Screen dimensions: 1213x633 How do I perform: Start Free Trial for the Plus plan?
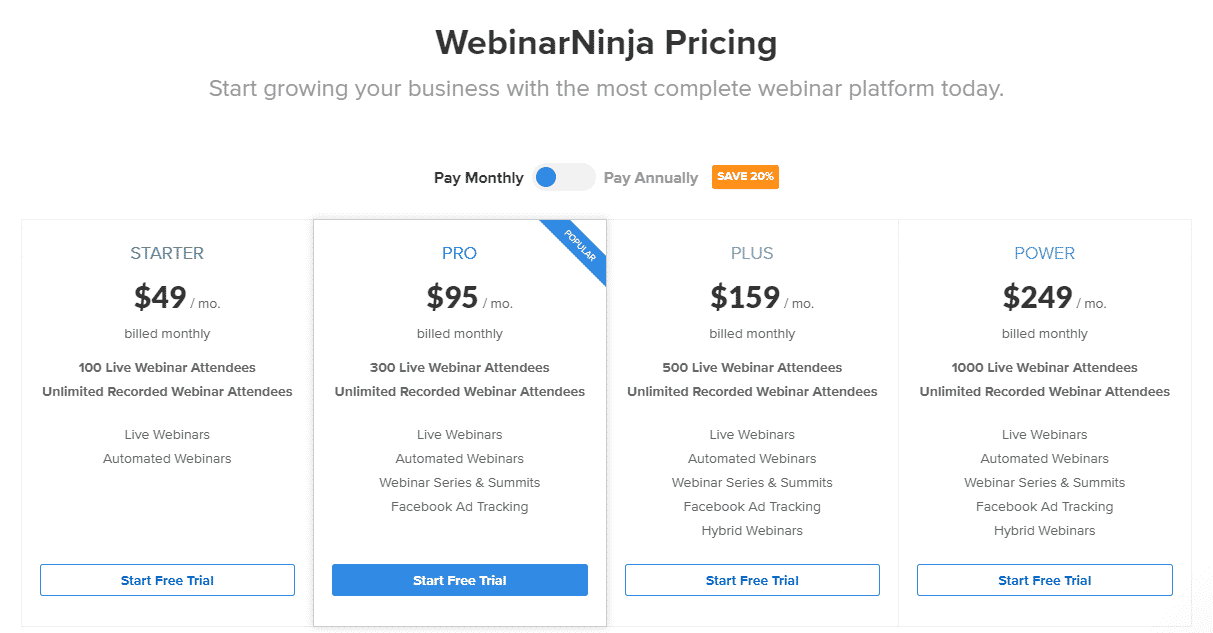pos(752,580)
